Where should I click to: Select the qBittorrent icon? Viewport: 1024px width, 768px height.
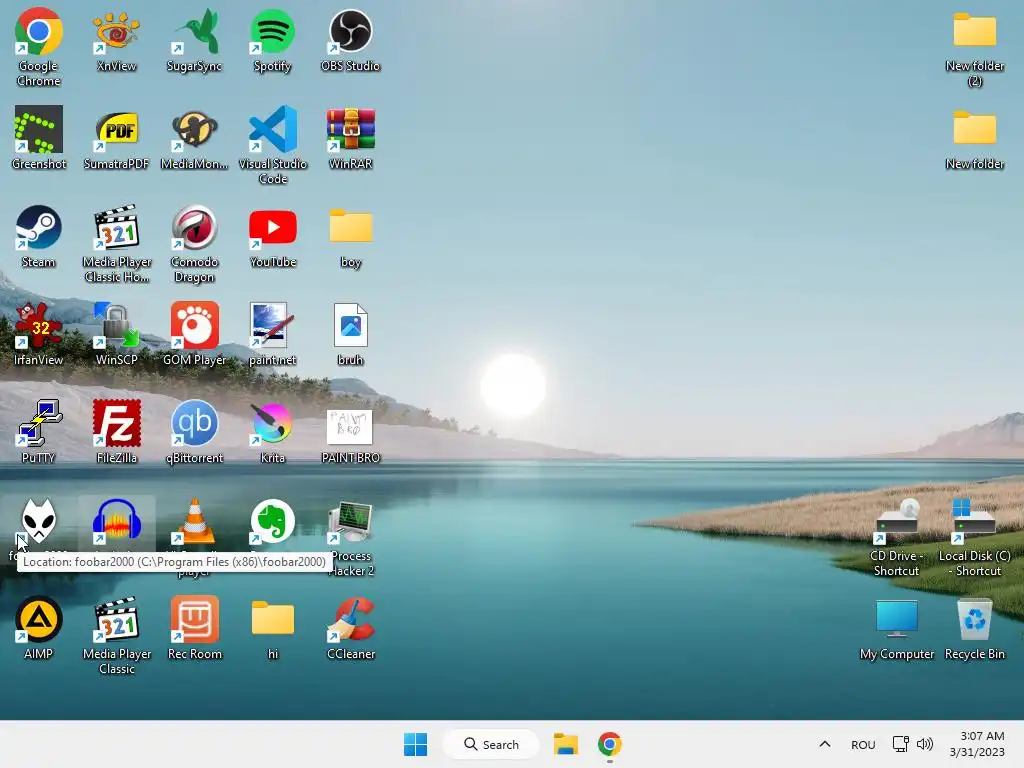point(195,423)
